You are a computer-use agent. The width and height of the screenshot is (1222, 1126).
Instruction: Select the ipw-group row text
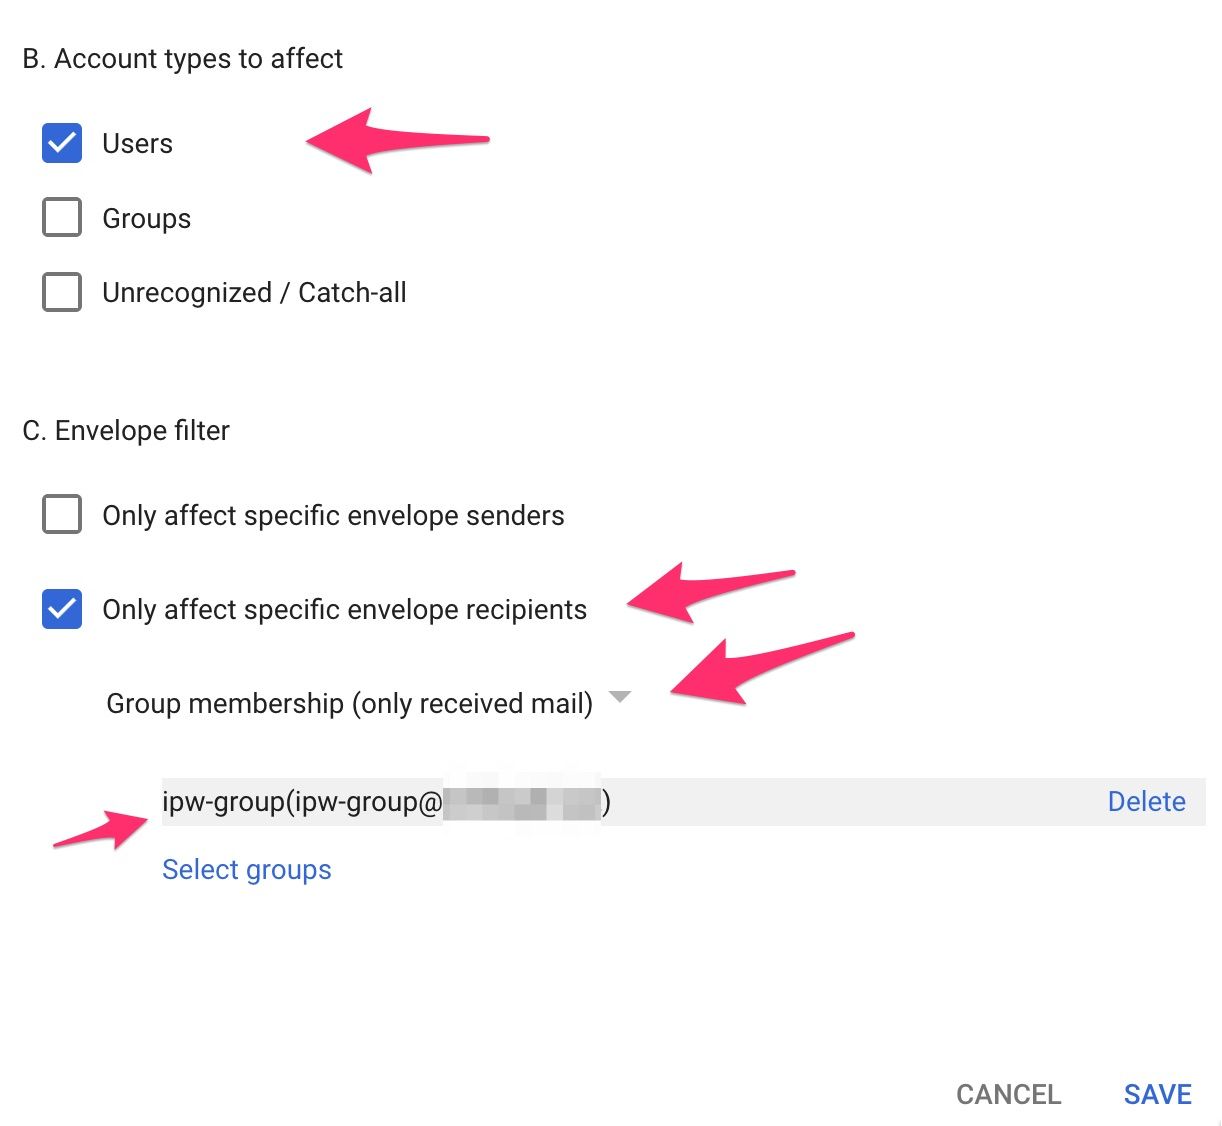tap(300, 801)
